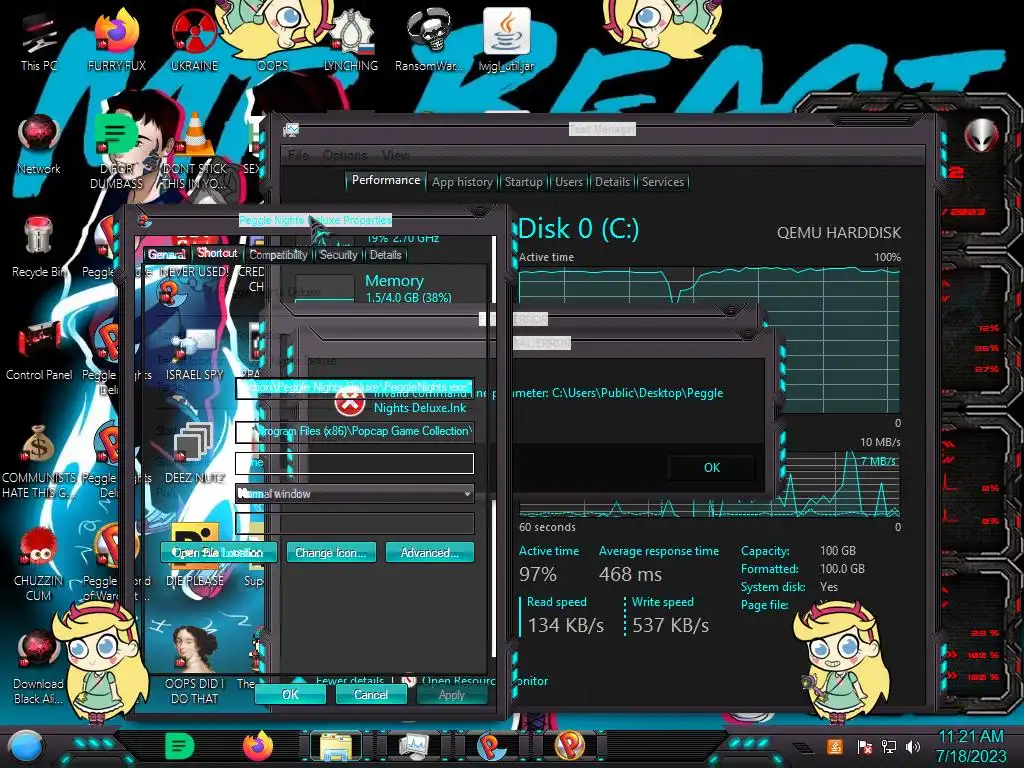Image resolution: width=1024 pixels, height=768 pixels.
Task: Switch to the second Peggle taskbar button
Action: 569,746
